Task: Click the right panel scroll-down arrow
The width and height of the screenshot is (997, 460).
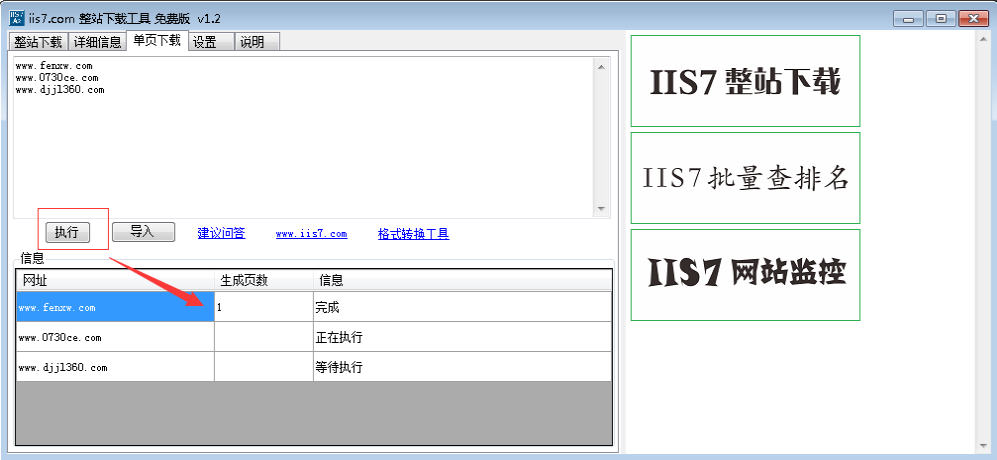Action: click(982, 444)
